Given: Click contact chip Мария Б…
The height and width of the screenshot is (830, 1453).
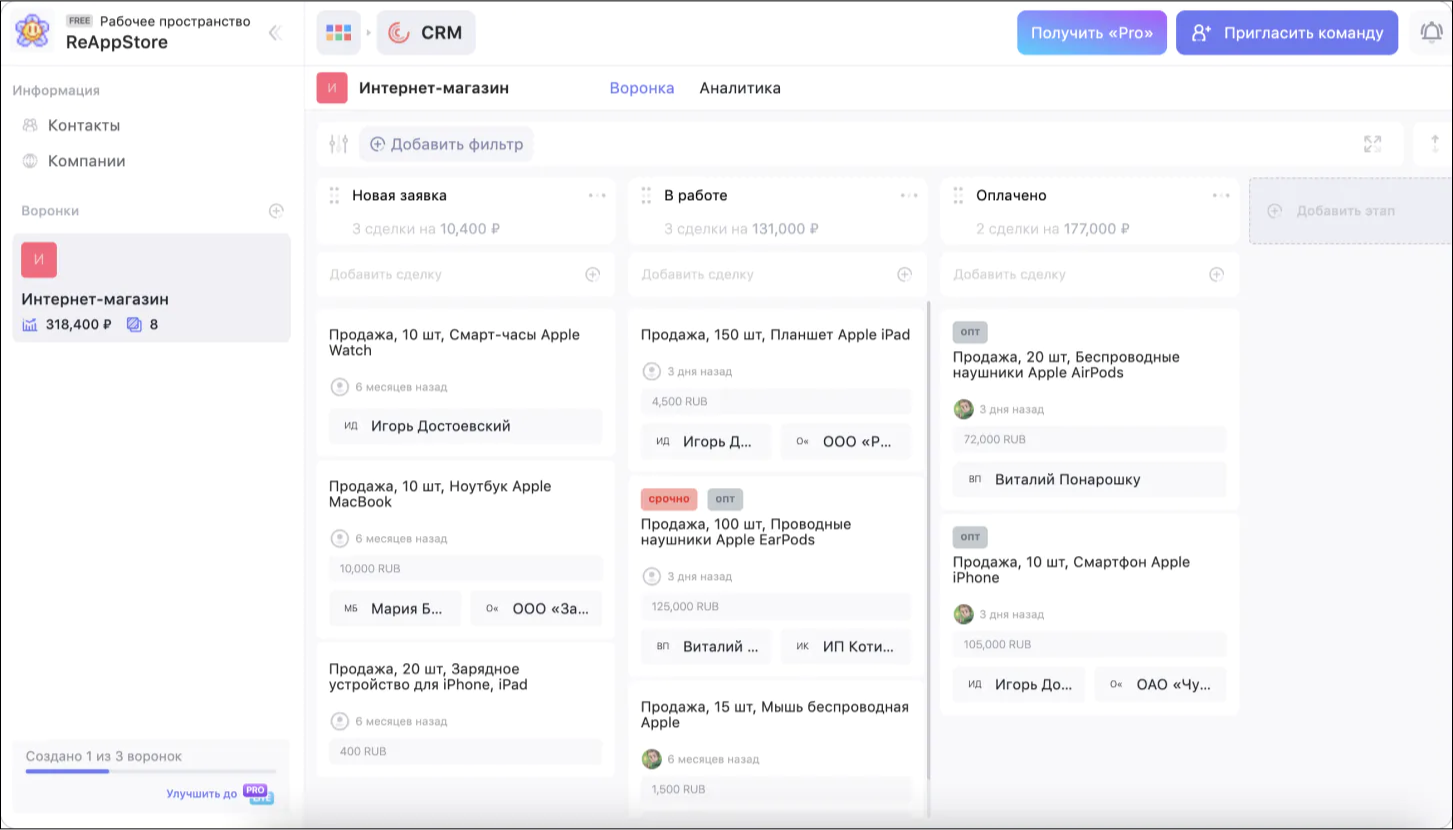Looking at the screenshot, I should 395,608.
